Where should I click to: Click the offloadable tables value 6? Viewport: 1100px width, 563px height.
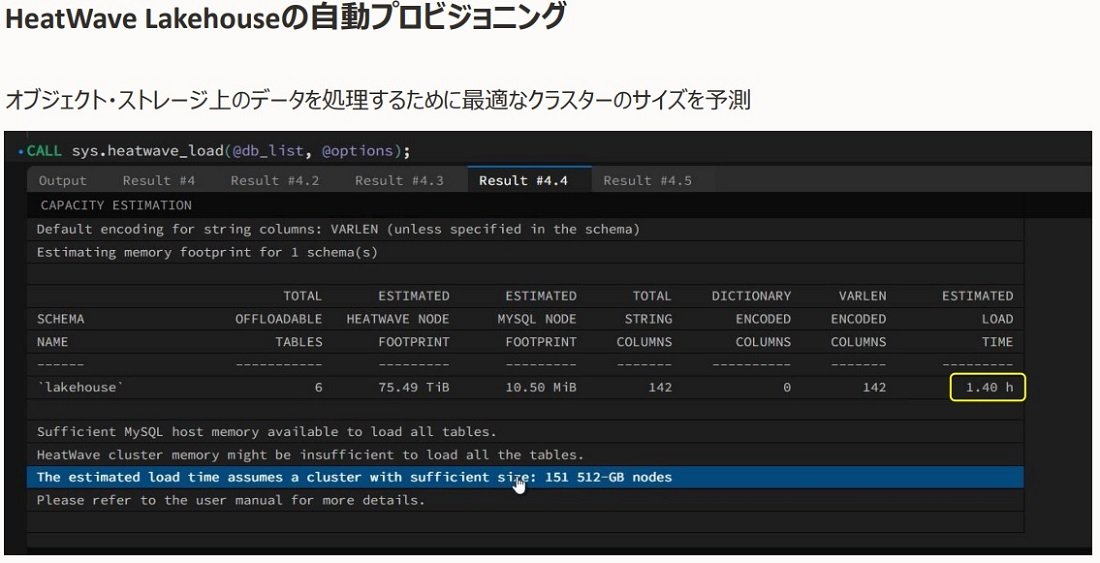(x=318, y=387)
